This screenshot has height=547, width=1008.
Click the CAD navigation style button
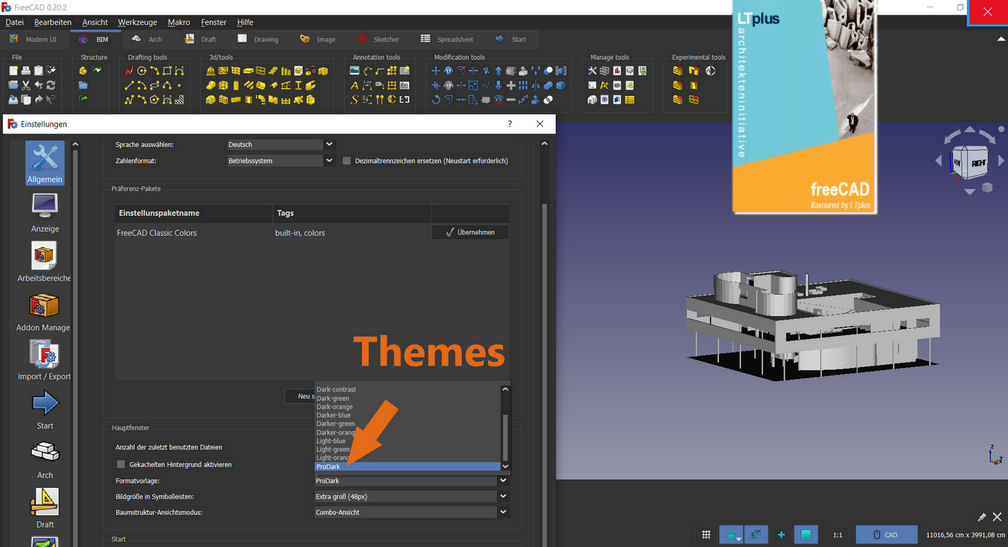coord(886,534)
